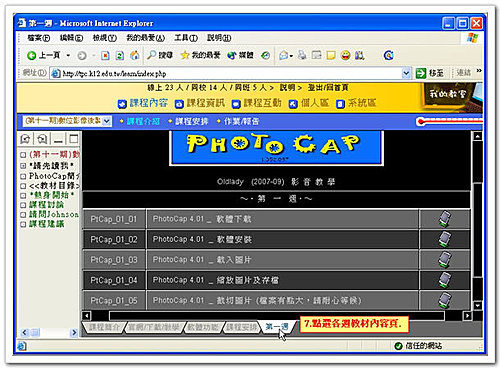Open the 檢視(V) menu

point(105,38)
